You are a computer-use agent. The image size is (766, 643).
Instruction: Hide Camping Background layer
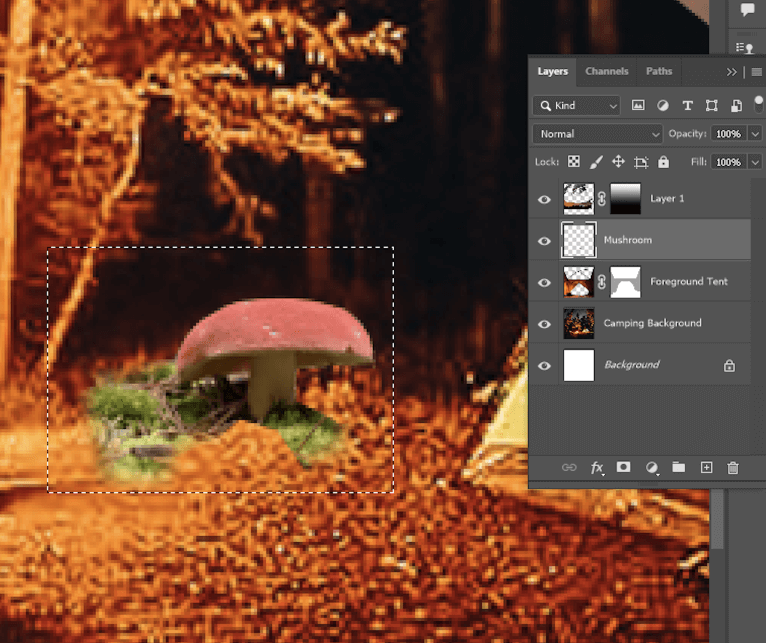pos(544,324)
